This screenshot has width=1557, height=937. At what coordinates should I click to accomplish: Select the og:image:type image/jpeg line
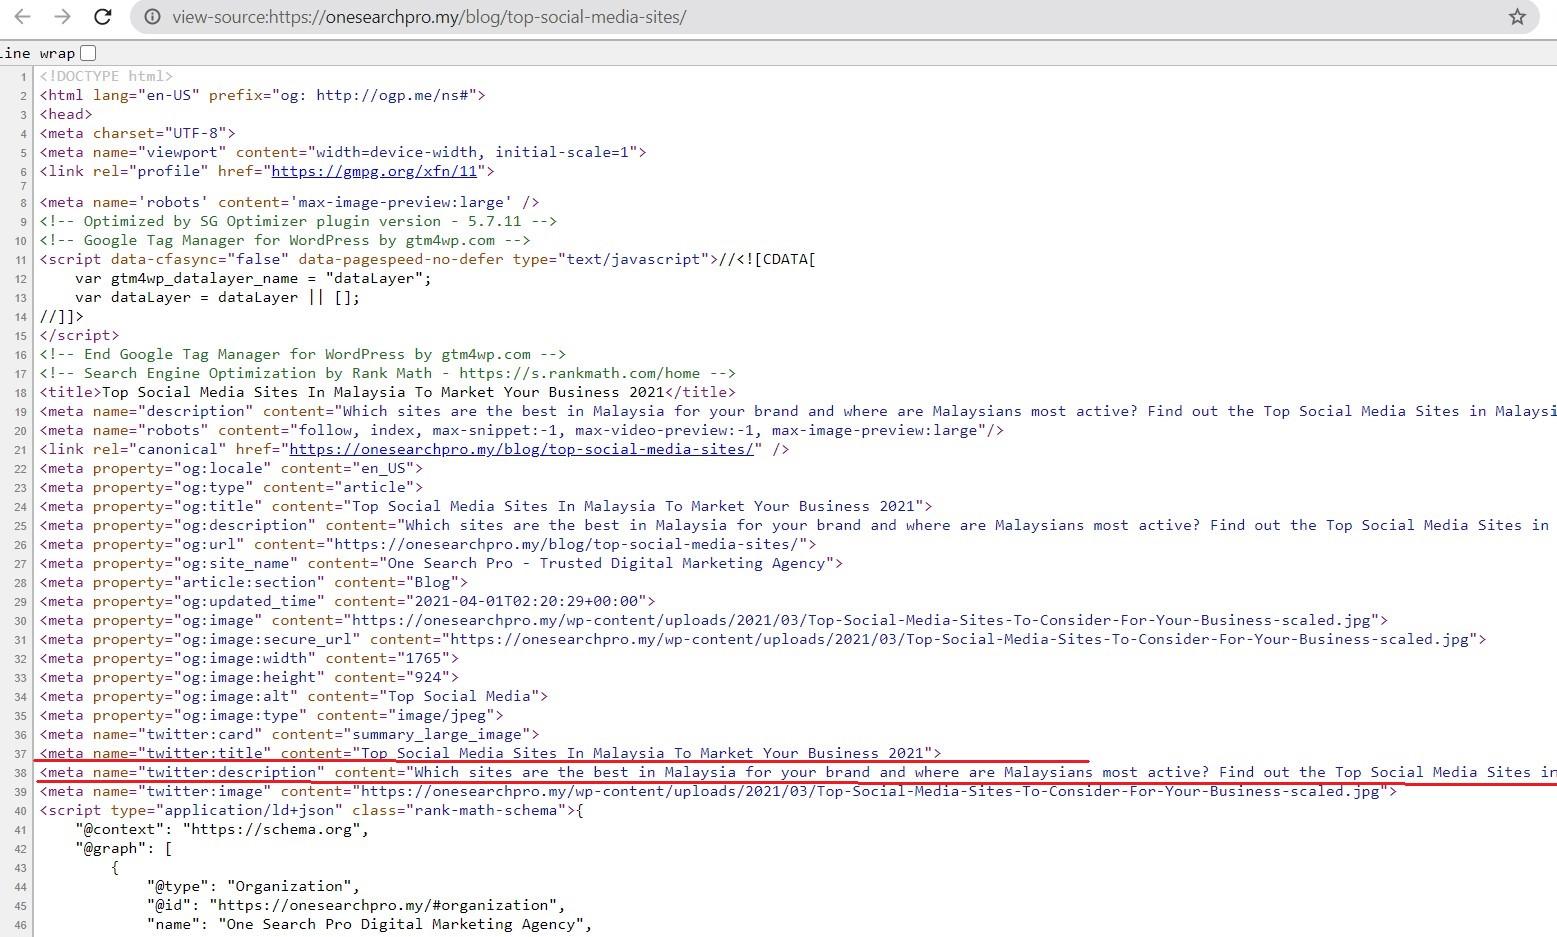(x=272, y=715)
